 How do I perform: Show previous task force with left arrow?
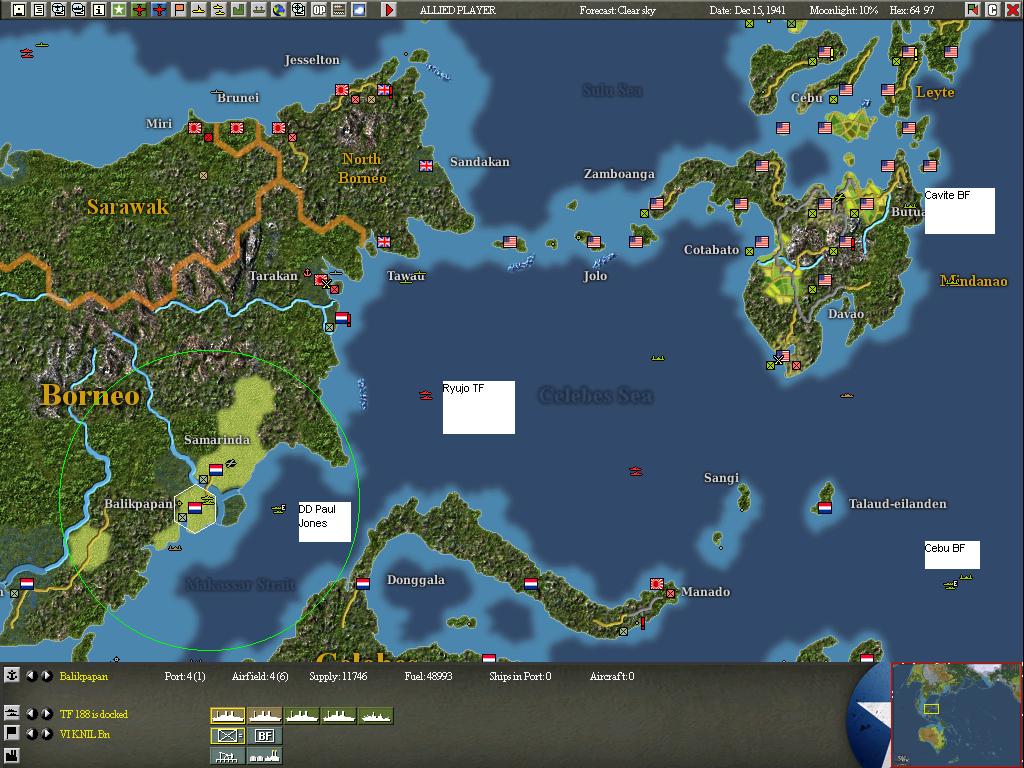pos(31,714)
